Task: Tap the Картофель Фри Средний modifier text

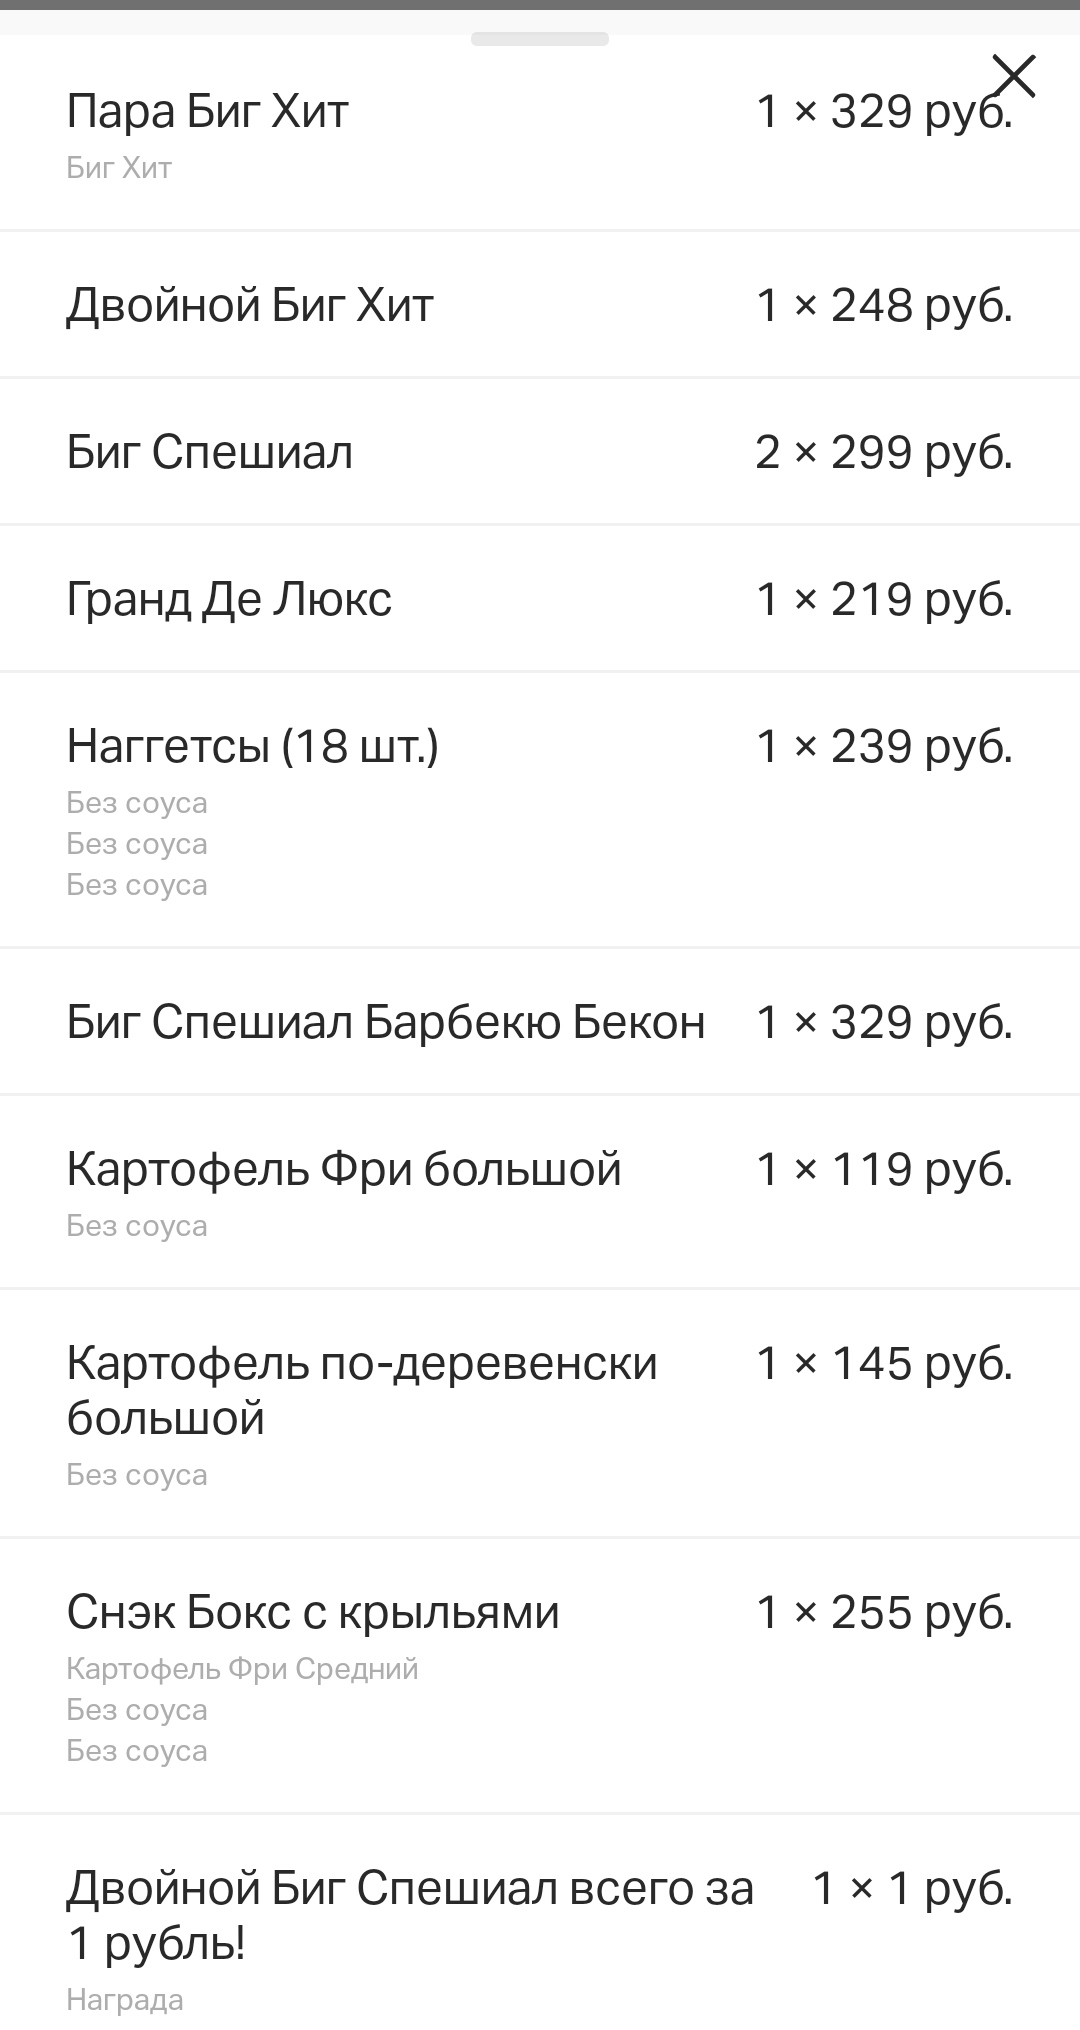Action: [242, 1669]
